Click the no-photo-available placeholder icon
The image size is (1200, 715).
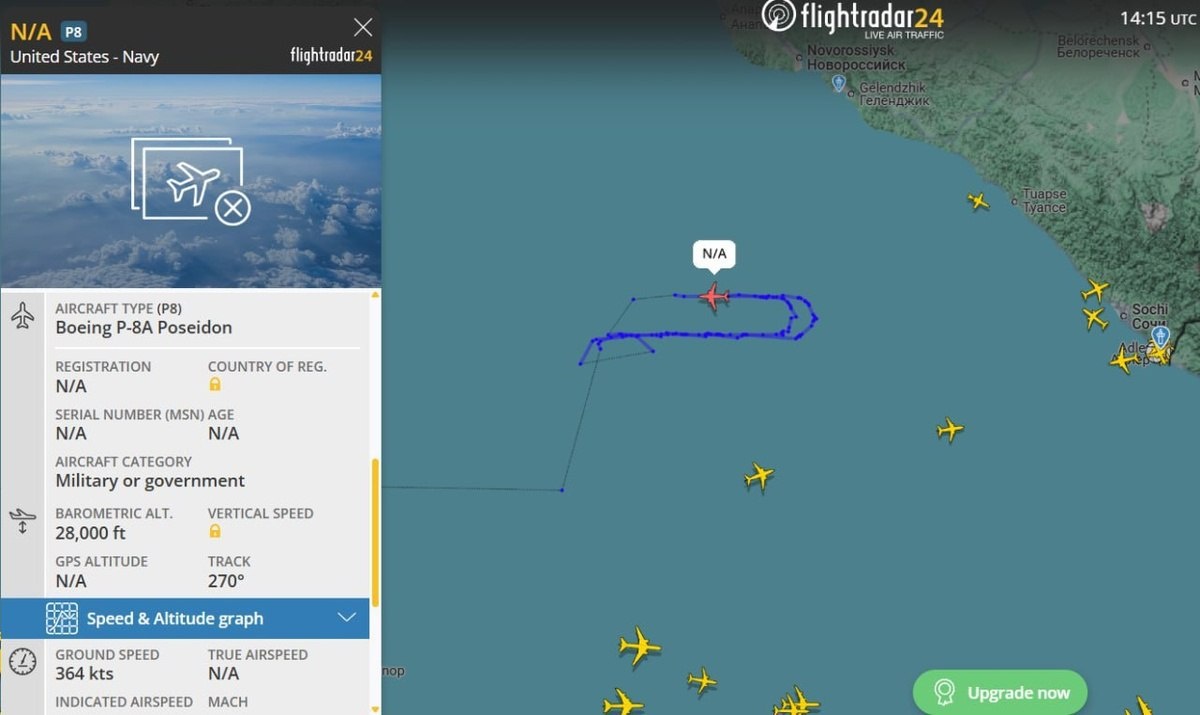(x=190, y=181)
